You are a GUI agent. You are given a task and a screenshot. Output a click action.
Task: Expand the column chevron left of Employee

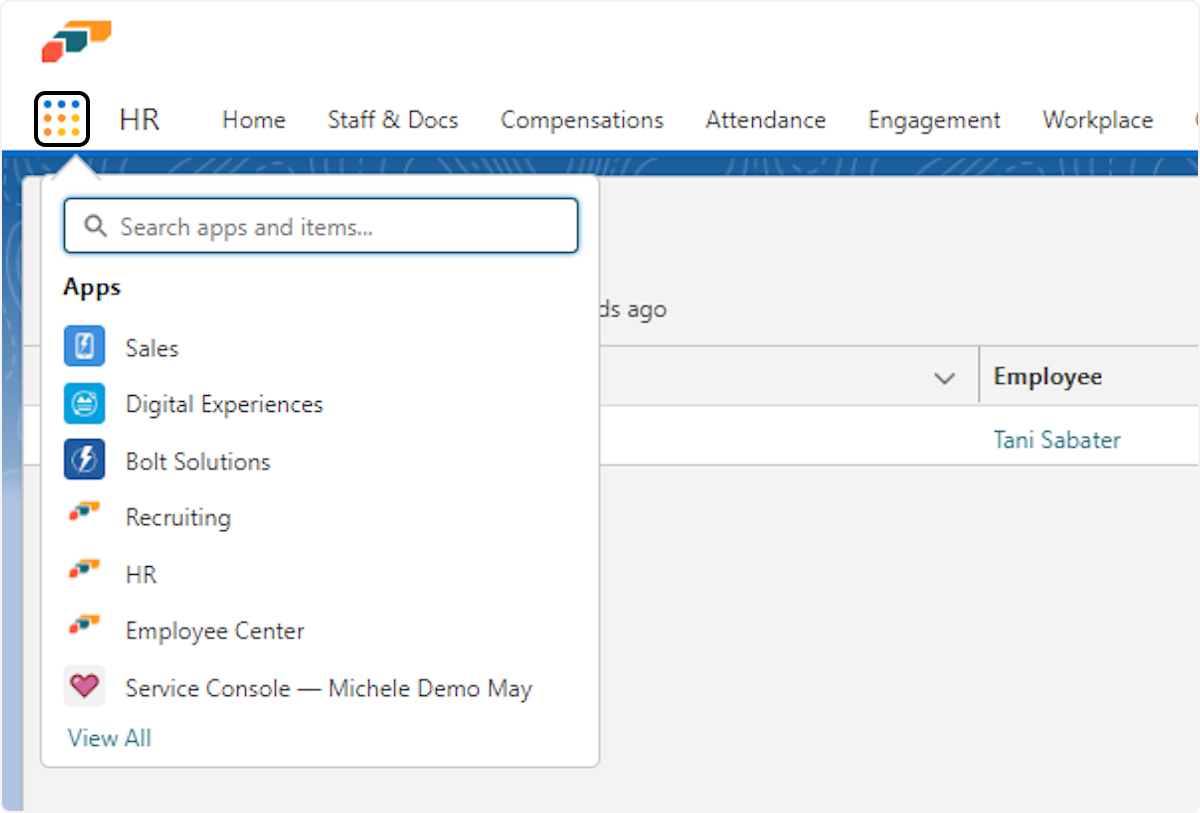[x=943, y=378]
